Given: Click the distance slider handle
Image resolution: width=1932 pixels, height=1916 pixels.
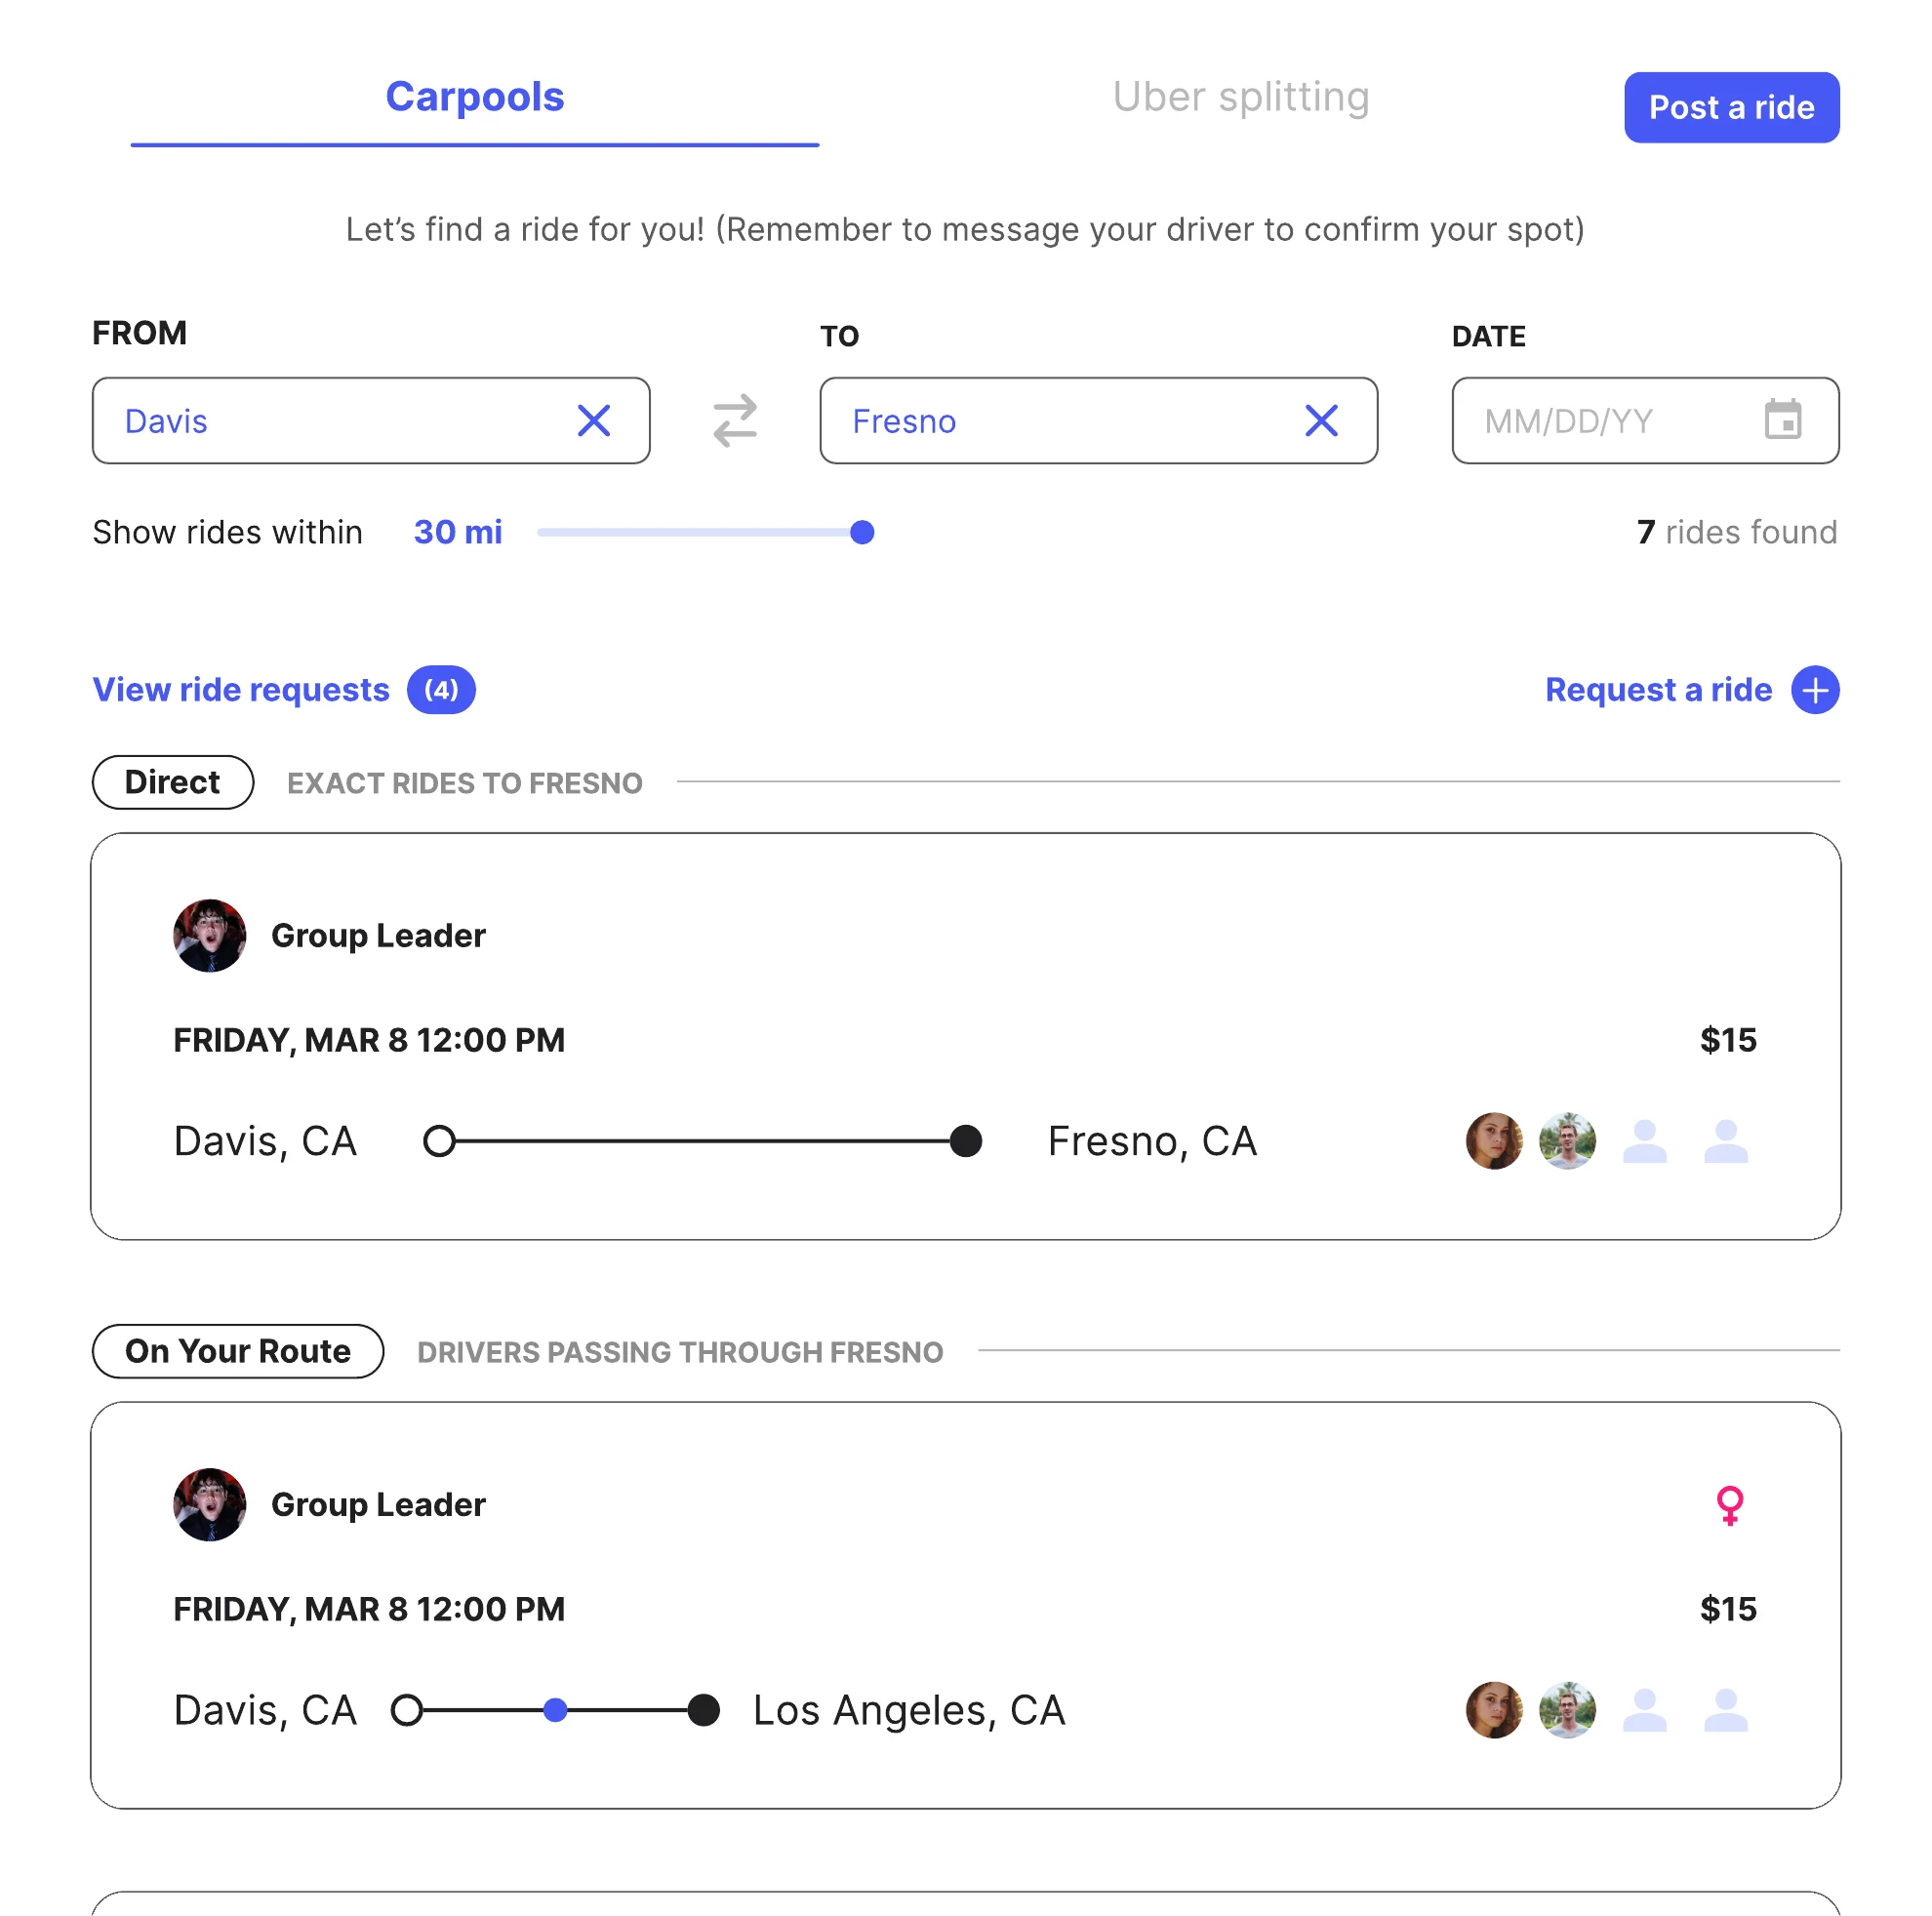Looking at the screenshot, I should pyautogui.click(x=862, y=533).
